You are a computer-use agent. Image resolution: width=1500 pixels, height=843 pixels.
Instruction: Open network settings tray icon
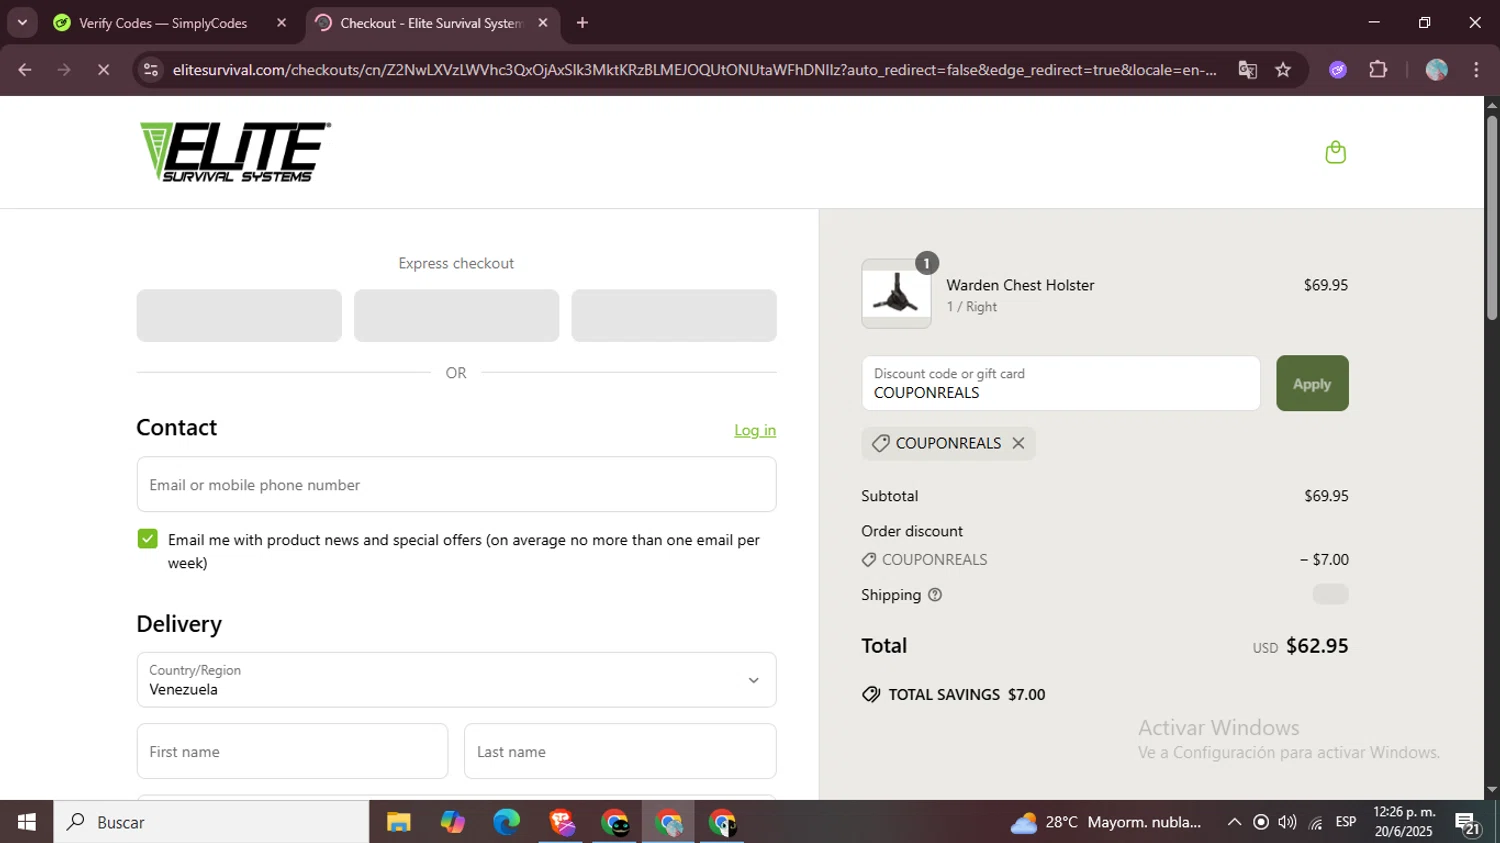click(x=1316, y=822)
